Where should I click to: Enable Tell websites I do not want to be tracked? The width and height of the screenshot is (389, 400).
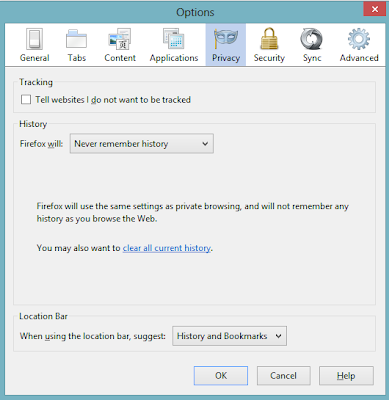[26, 100]
